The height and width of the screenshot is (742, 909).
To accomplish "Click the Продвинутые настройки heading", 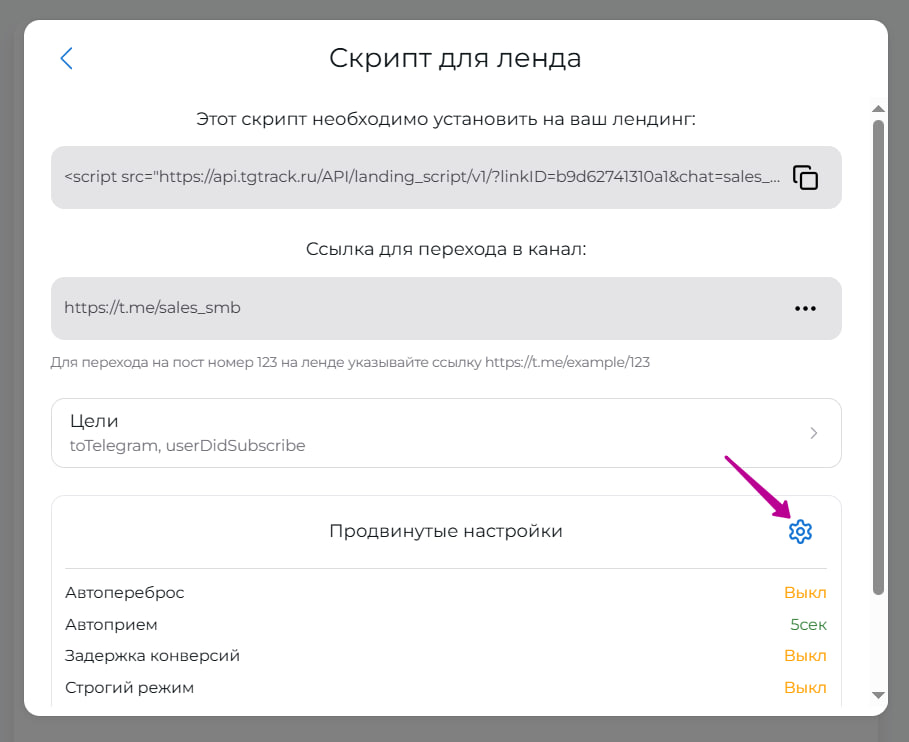I will coord(446,531).
